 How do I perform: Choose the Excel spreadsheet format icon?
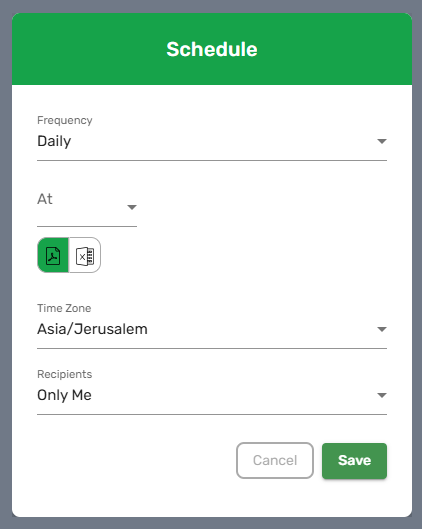pyautogui.click(x=85, y=255)
